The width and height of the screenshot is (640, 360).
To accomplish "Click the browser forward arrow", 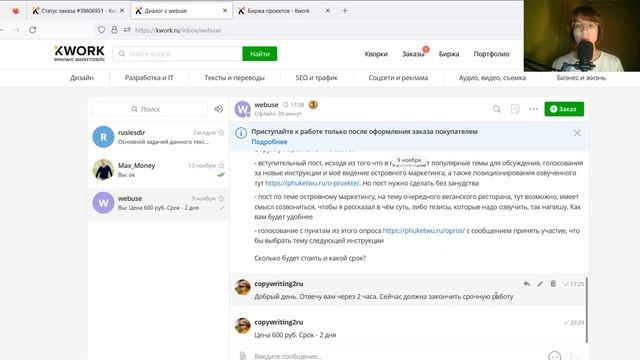I will [16, 30].
